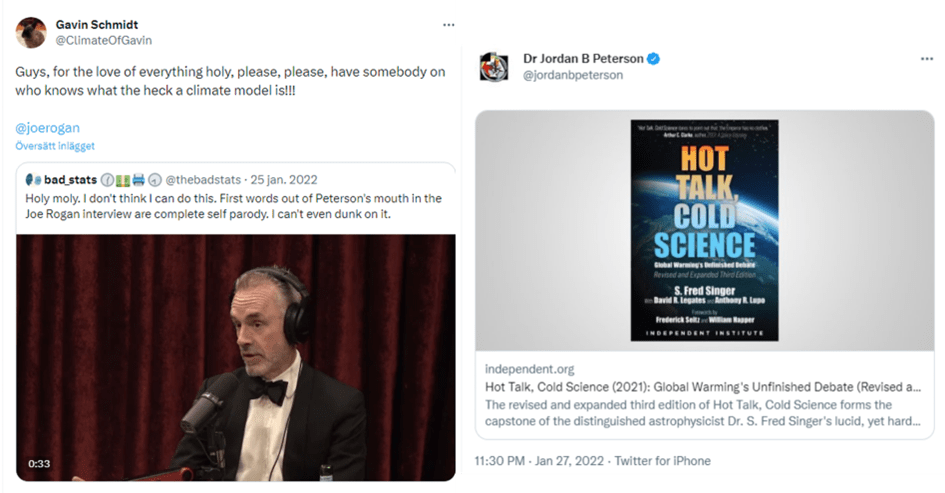Click emoji icons after bad_stats name
The height and width of the screenshot is (493, 945).
tap(131, 180)
